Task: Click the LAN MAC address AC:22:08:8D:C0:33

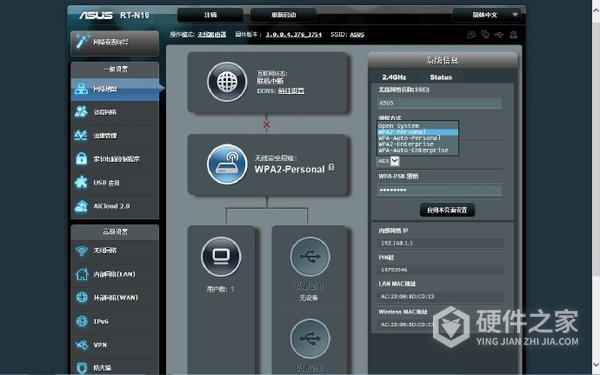Action: [x=407, y=297]
